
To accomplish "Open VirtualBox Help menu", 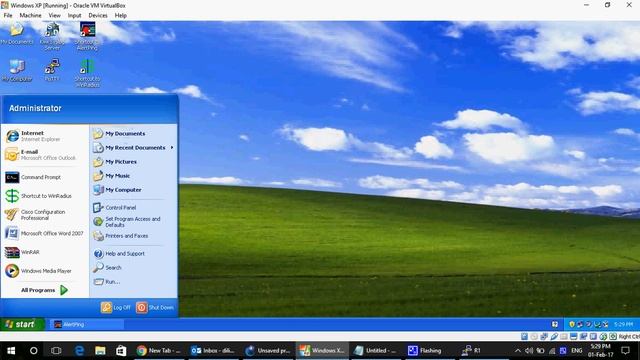I will 120,15.
